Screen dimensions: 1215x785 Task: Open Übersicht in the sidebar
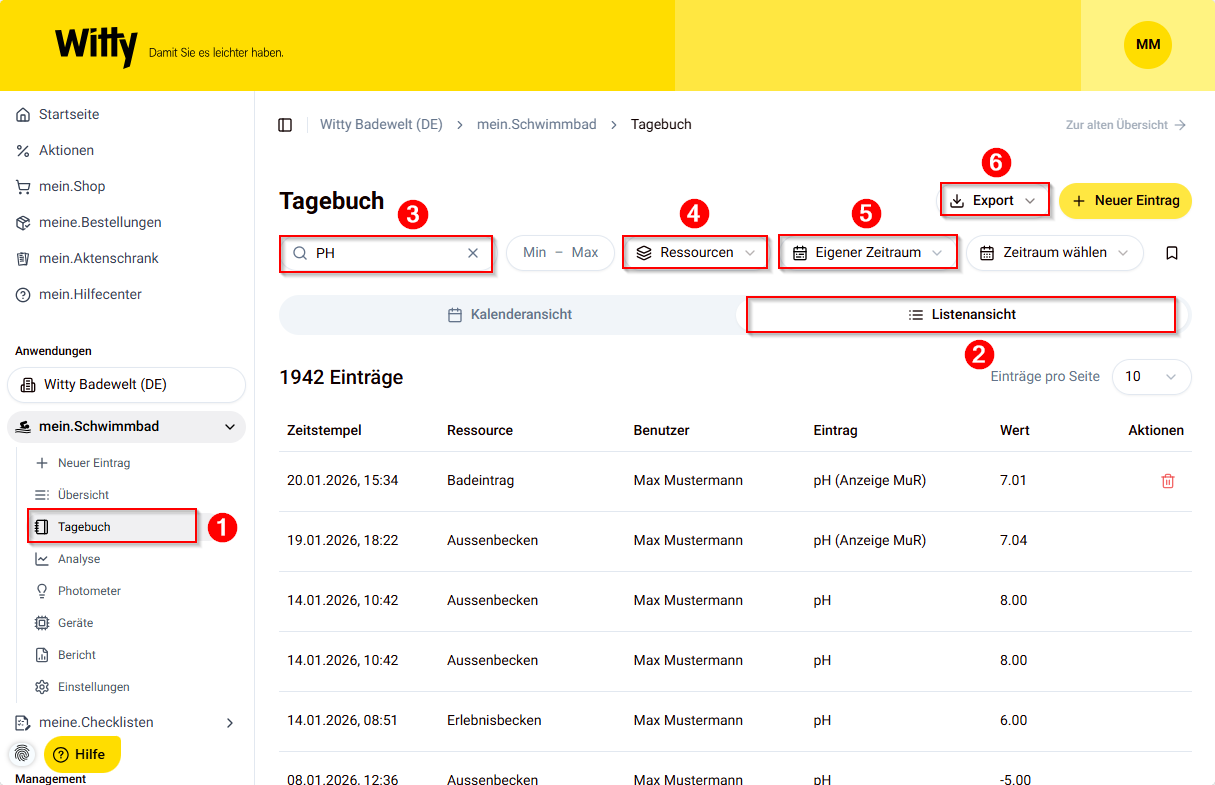(72, 495)
